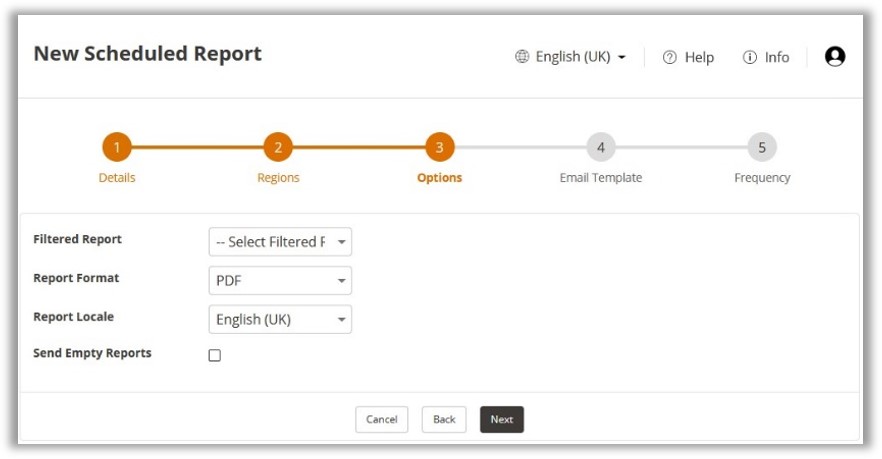
Task: Expand the Filtered Report dropdown
Action: (280, 242)
